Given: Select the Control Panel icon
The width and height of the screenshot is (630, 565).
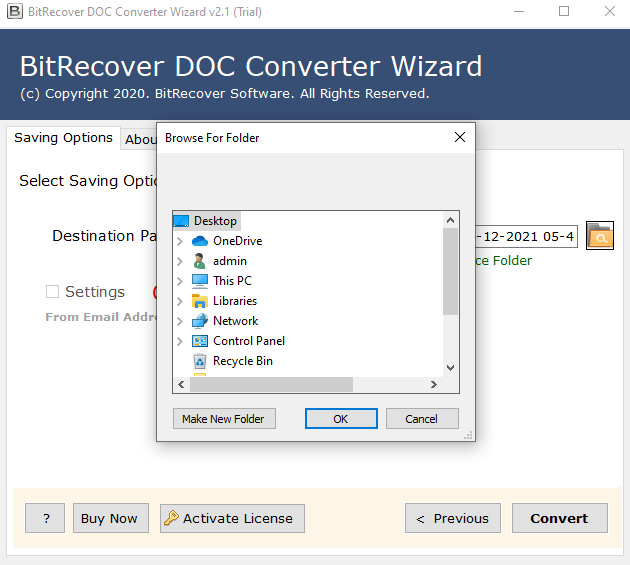Looking at the screenshot, I should click(199, 341).
